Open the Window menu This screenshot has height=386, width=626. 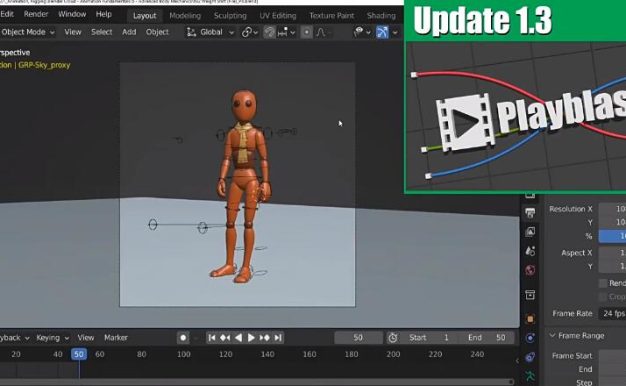(x=72, y=14)
